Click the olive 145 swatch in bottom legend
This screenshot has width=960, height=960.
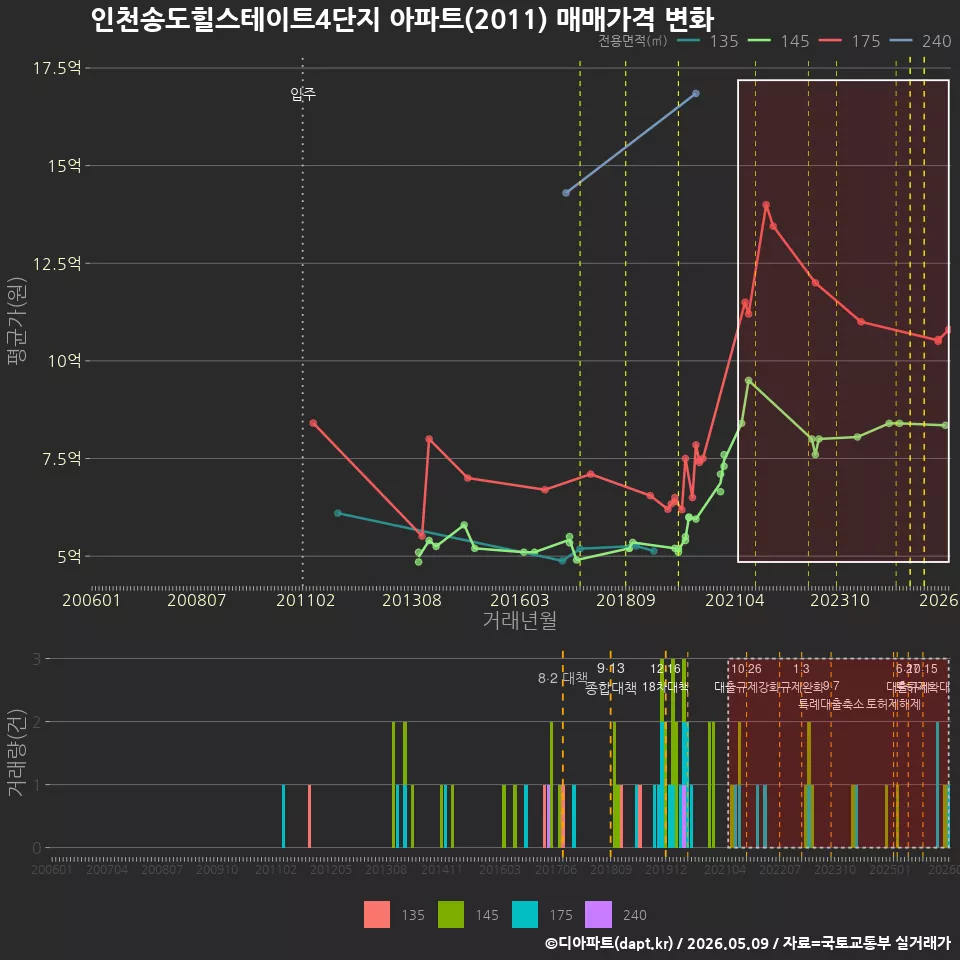click(451, 915)
